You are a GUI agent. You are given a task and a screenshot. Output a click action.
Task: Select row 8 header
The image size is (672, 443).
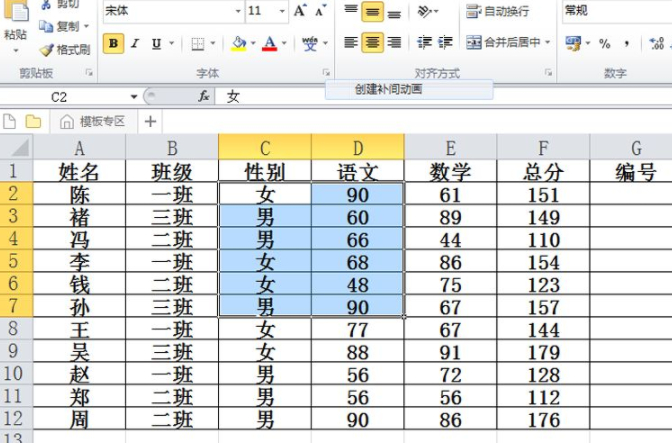point(16,329)
